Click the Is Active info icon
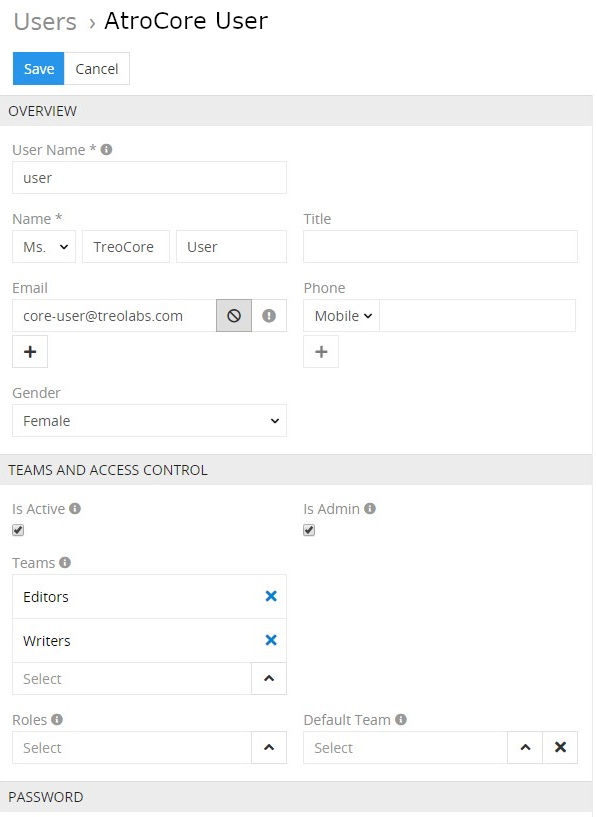 pyautogui.click(x=75, y=509)
